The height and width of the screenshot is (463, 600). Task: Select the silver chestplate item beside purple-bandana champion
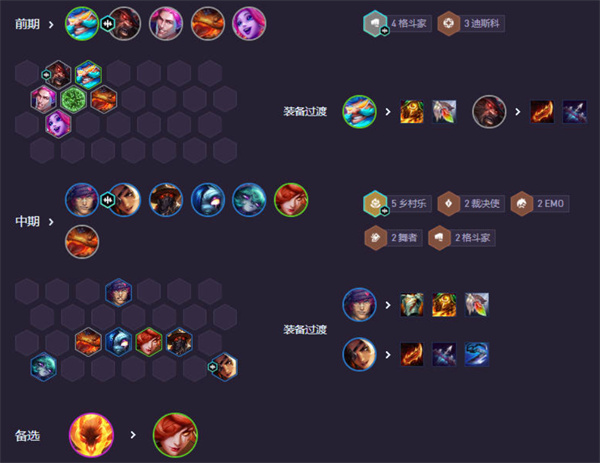[x=412, y=305]
